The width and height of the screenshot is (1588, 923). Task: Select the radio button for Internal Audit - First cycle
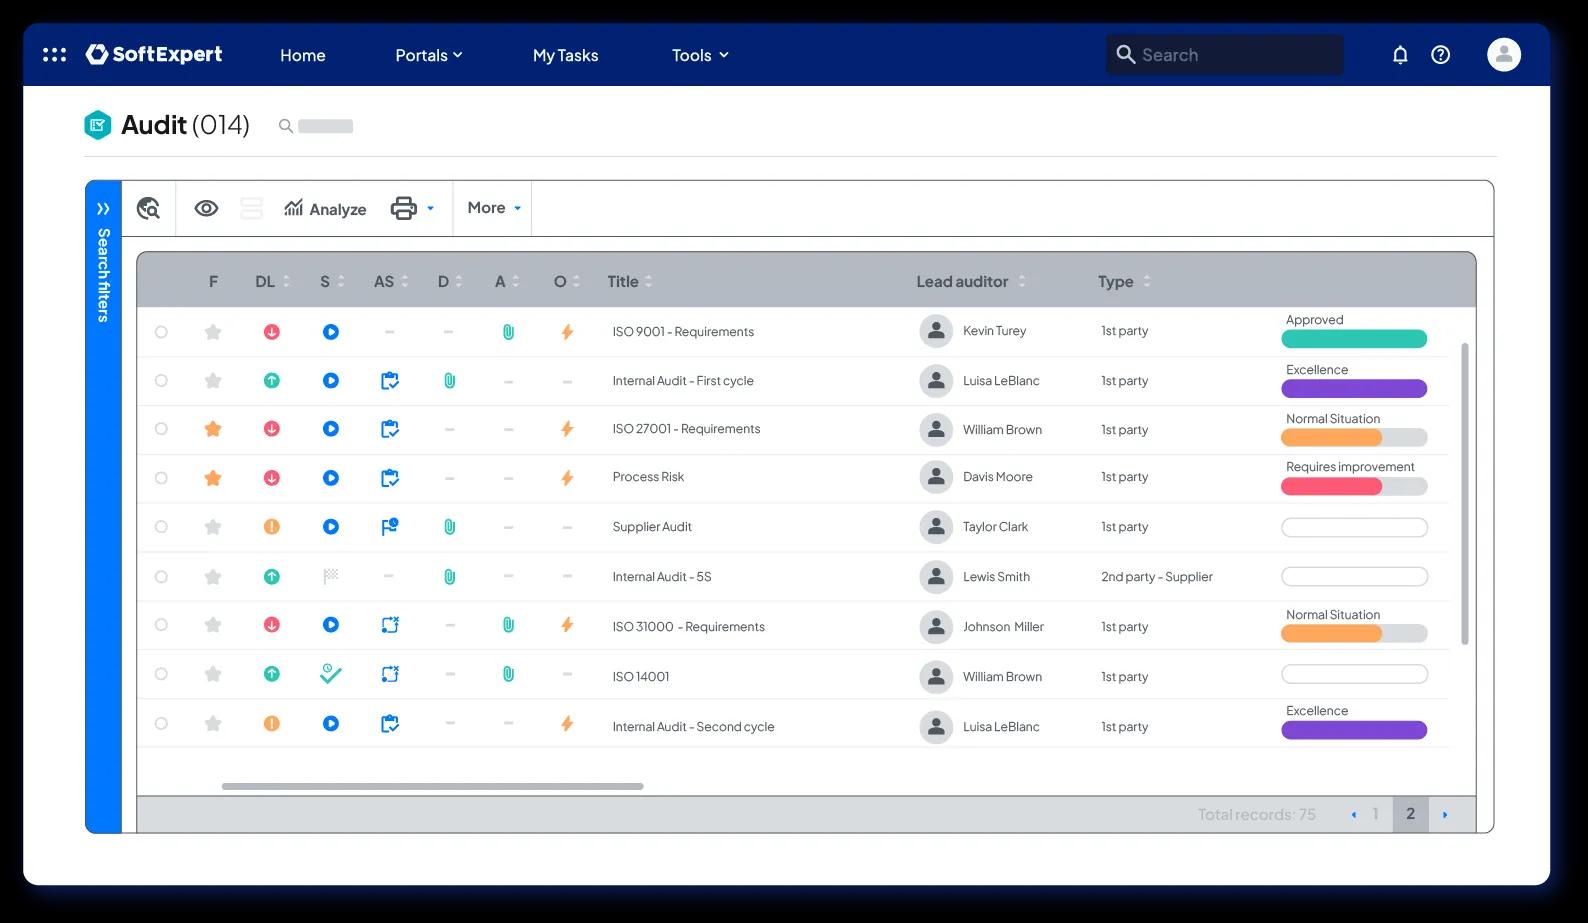tap(161, 381)
